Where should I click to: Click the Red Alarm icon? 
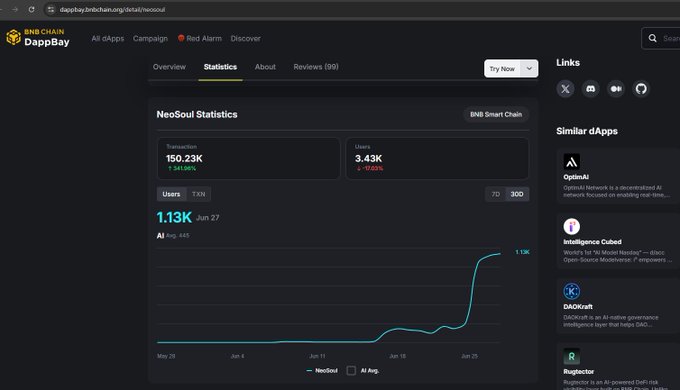click(181, 38)
